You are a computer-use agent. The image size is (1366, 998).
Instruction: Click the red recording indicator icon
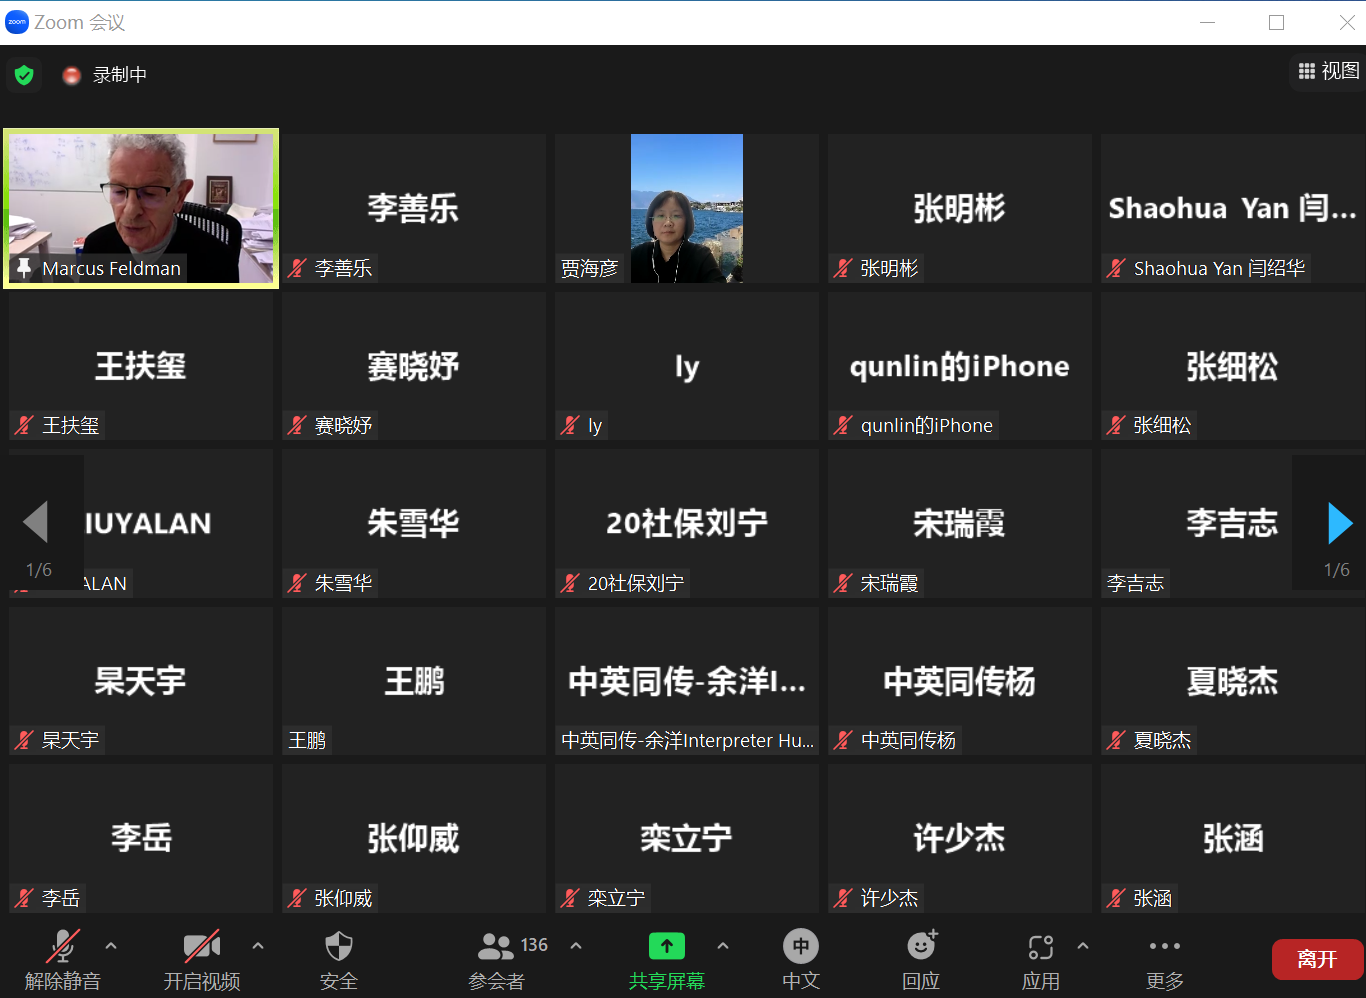pyautogui.click(x=71, y=75)
